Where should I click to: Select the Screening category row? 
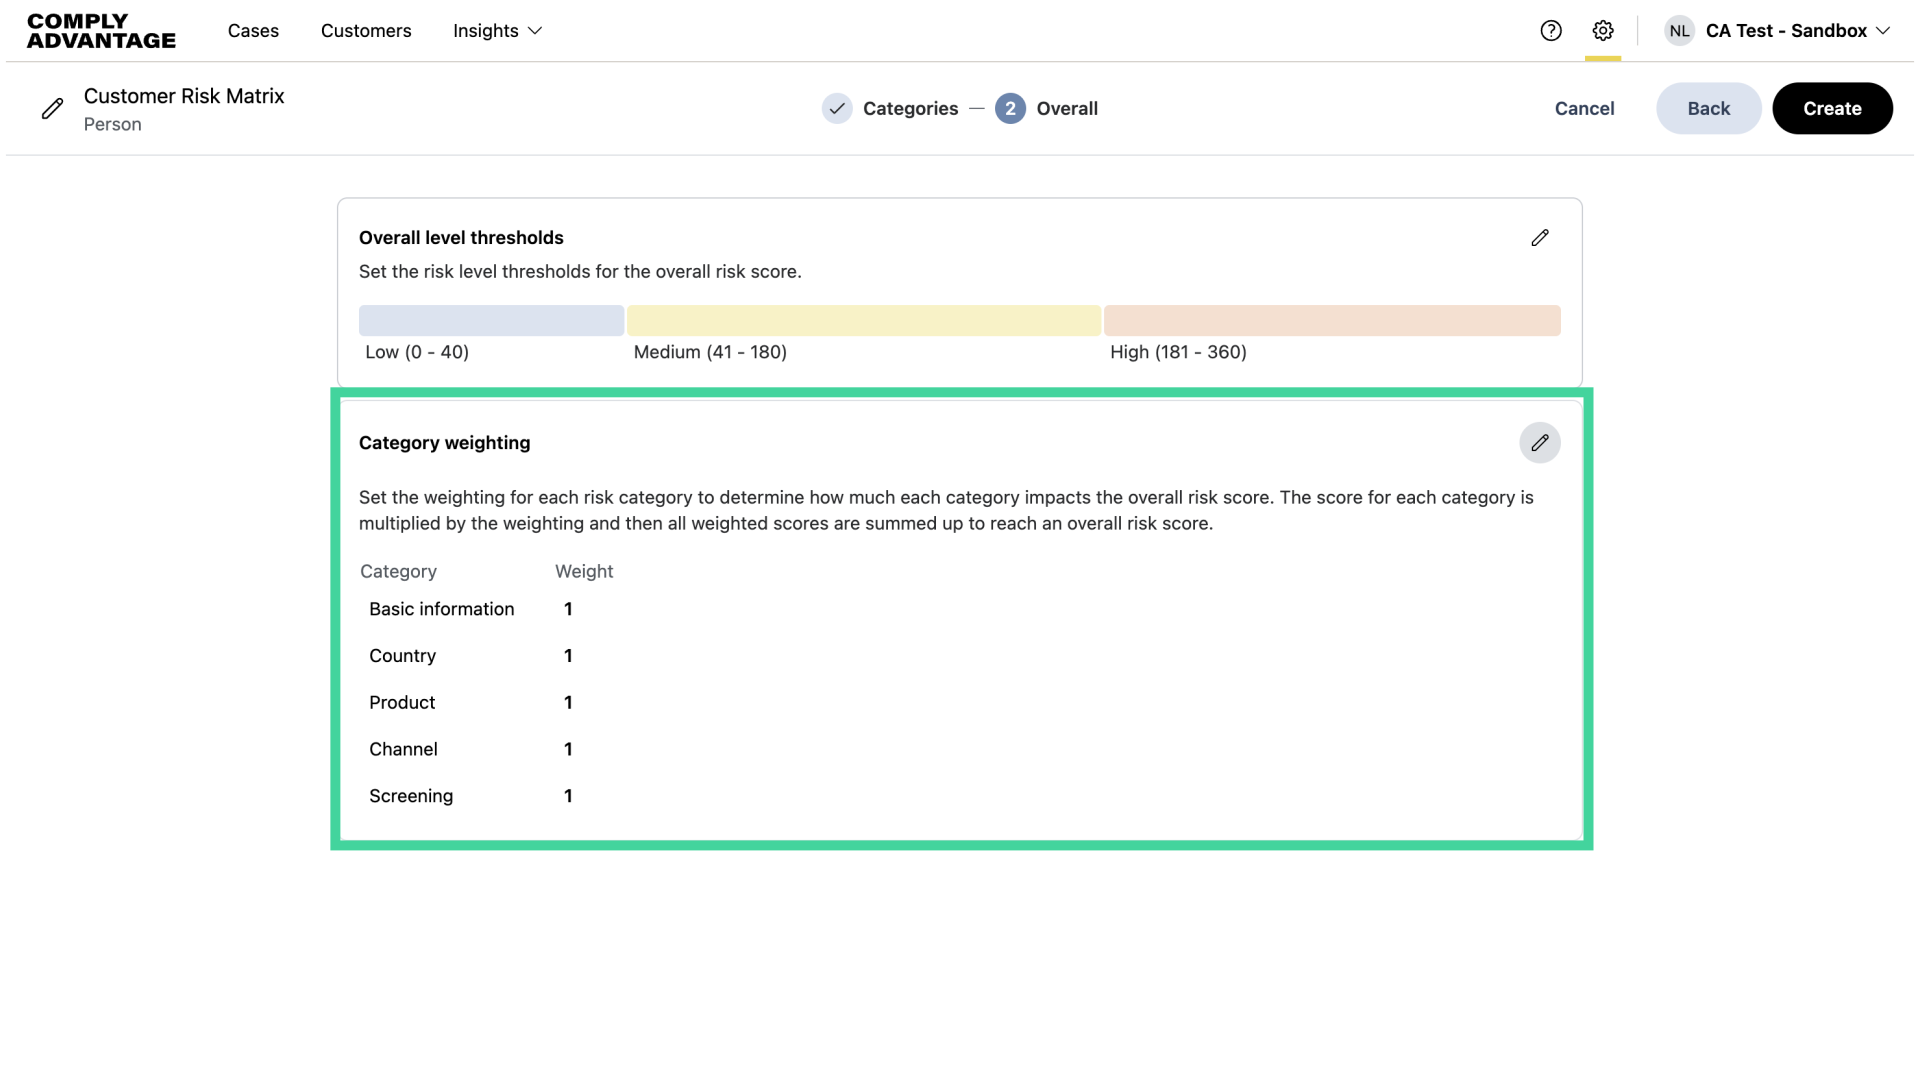point(411,796)
